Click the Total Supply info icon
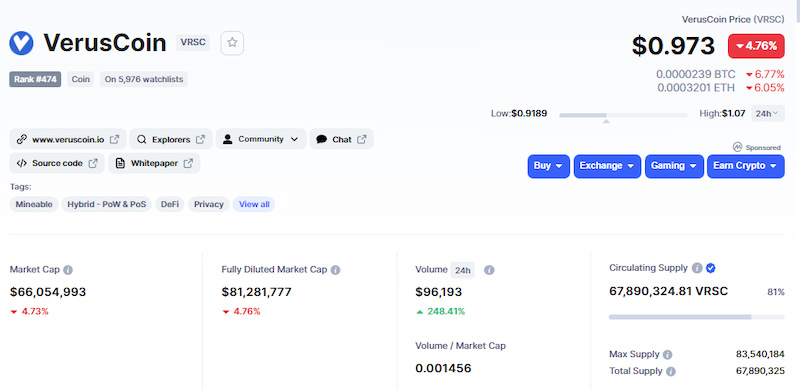 pyautogui.click(x=671, y=372)
